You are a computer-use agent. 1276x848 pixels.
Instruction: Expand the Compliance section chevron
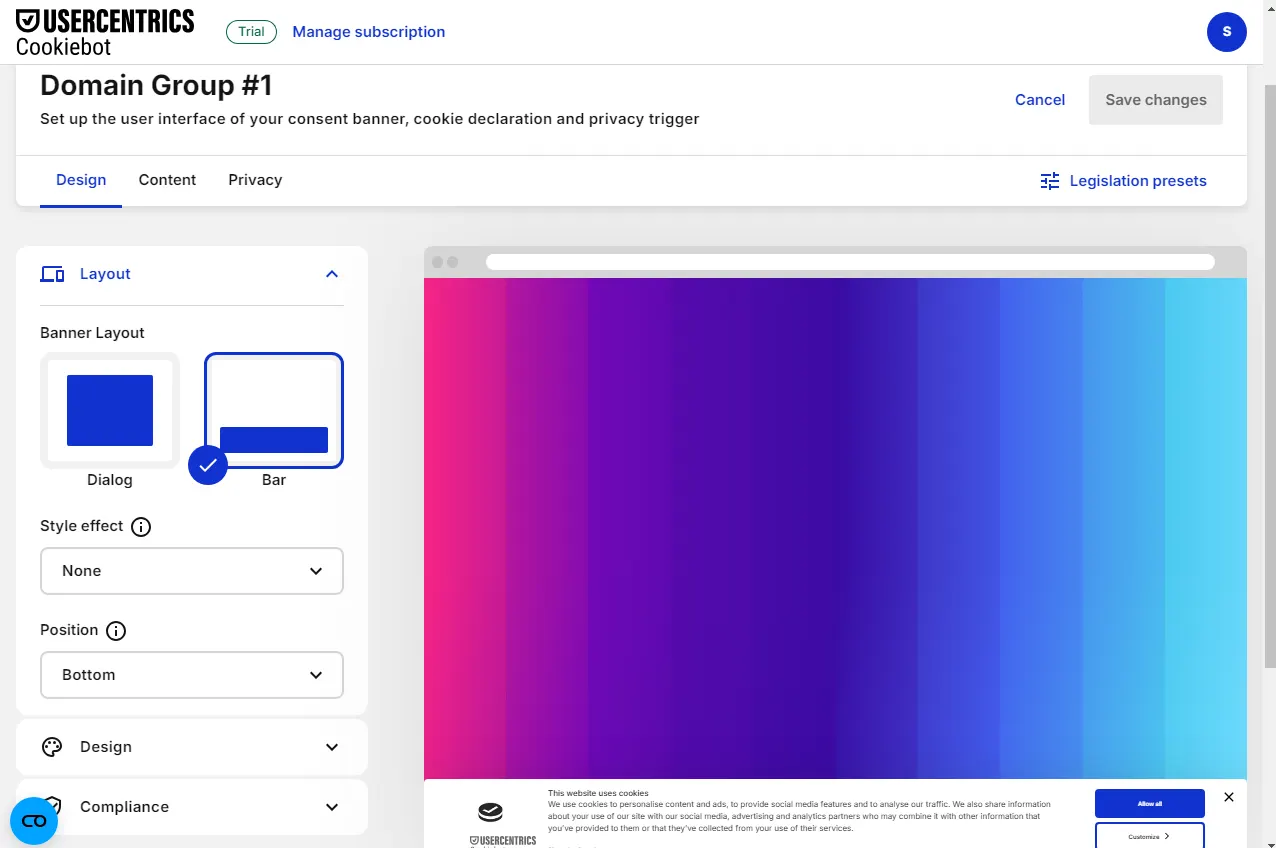click(332, 807)
